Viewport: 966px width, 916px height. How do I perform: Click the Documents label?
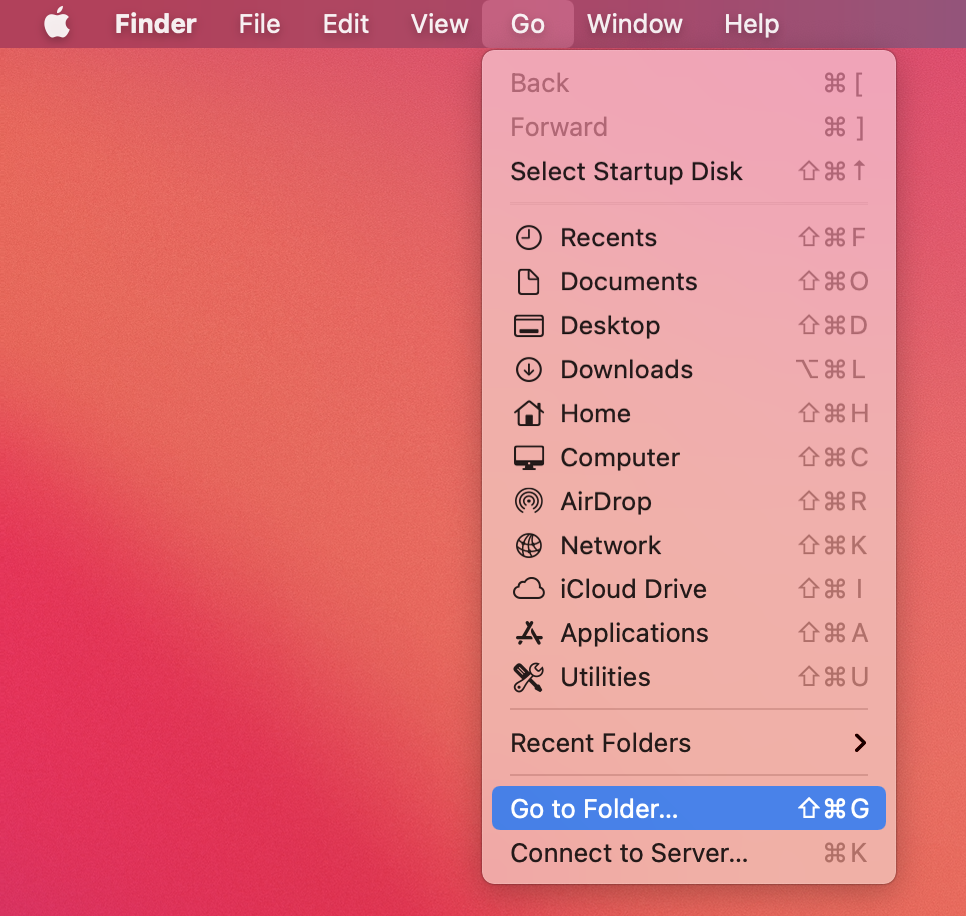click(629, 282)
